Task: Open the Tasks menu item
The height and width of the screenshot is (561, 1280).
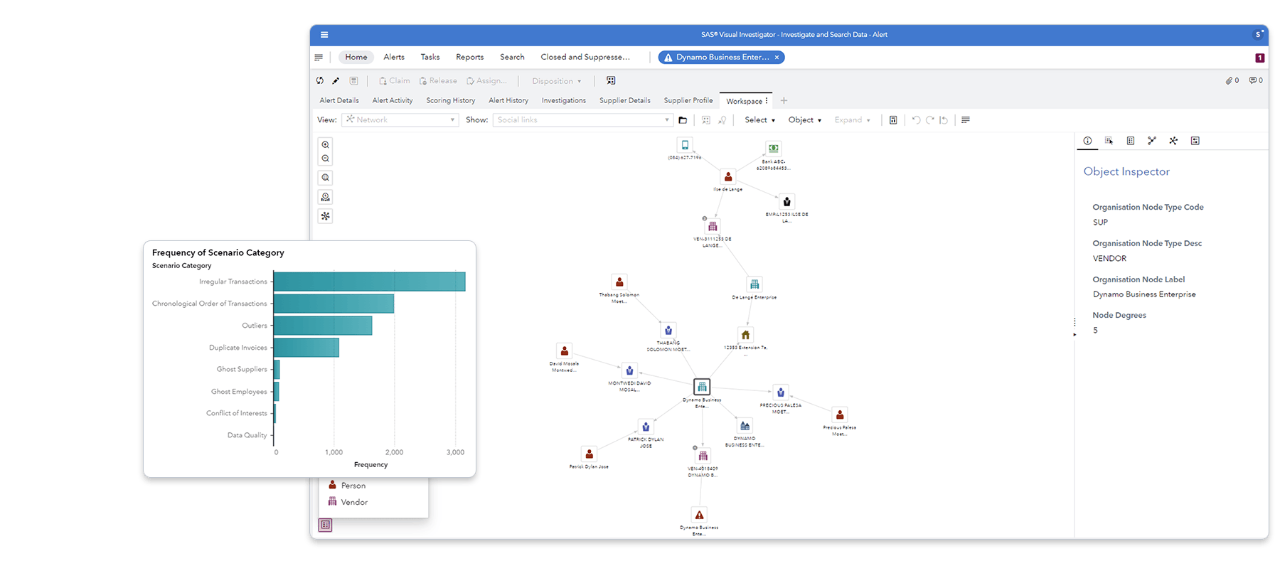Action: pos(430,57)
